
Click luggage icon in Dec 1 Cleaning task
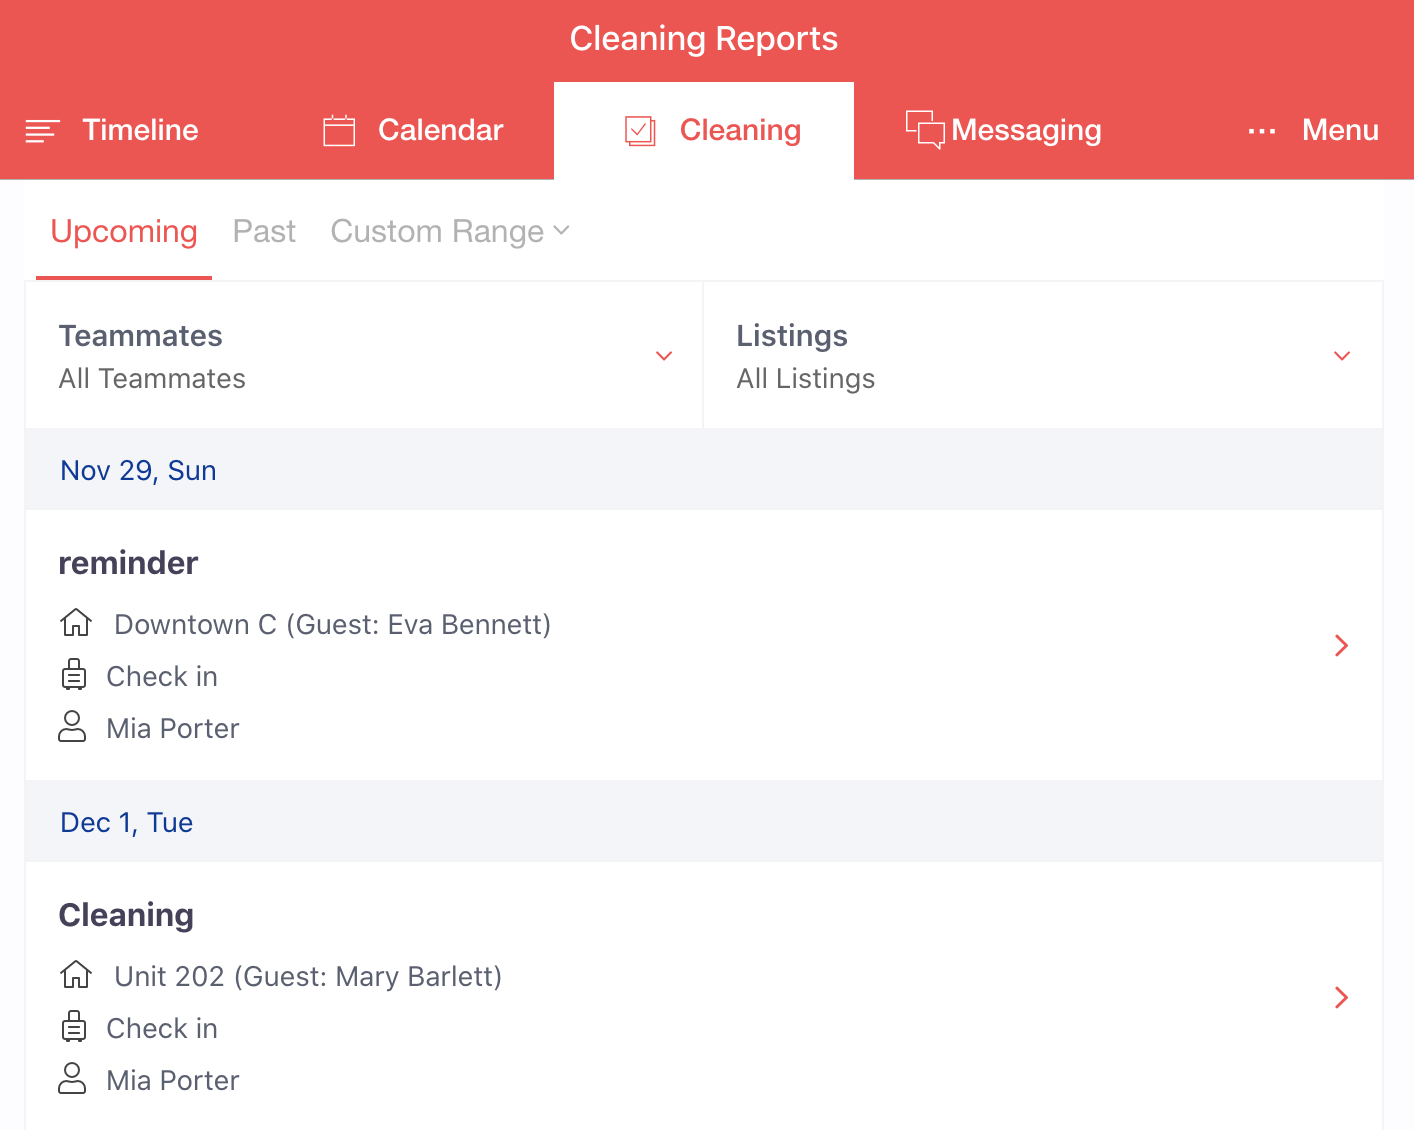click(74, 1027)
